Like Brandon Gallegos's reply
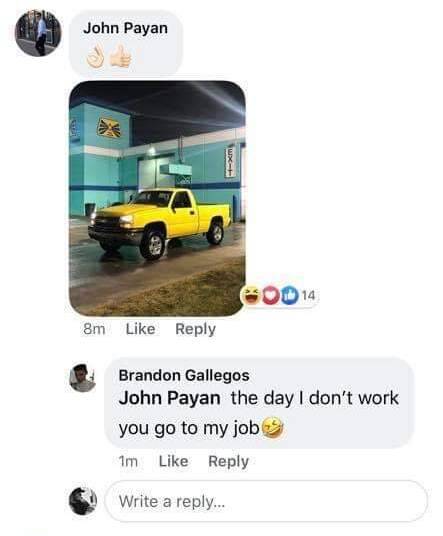The height and width of the screenshot is (536, 443). coord(174,461)
